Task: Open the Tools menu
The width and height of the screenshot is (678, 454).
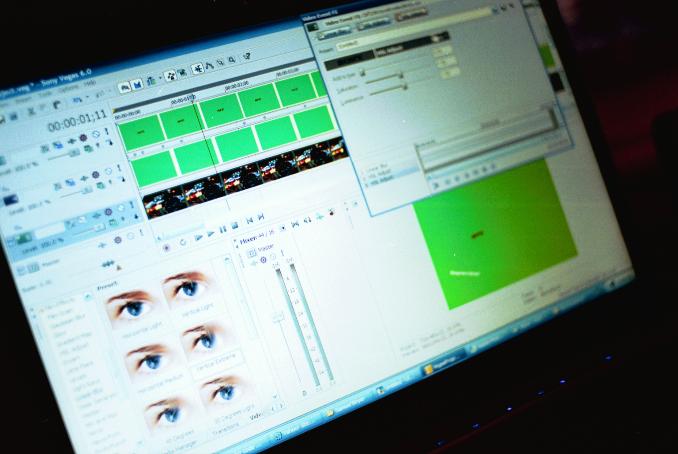Action: point(45,95)
